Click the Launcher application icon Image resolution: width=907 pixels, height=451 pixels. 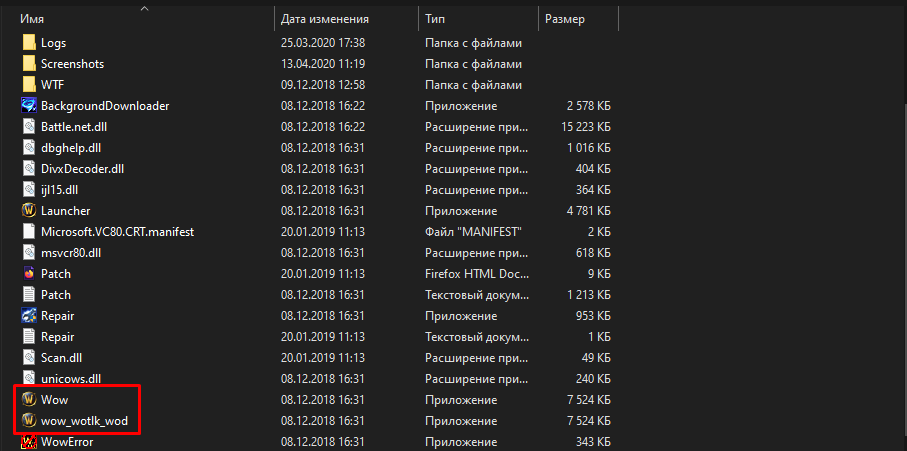coord(29,210)
